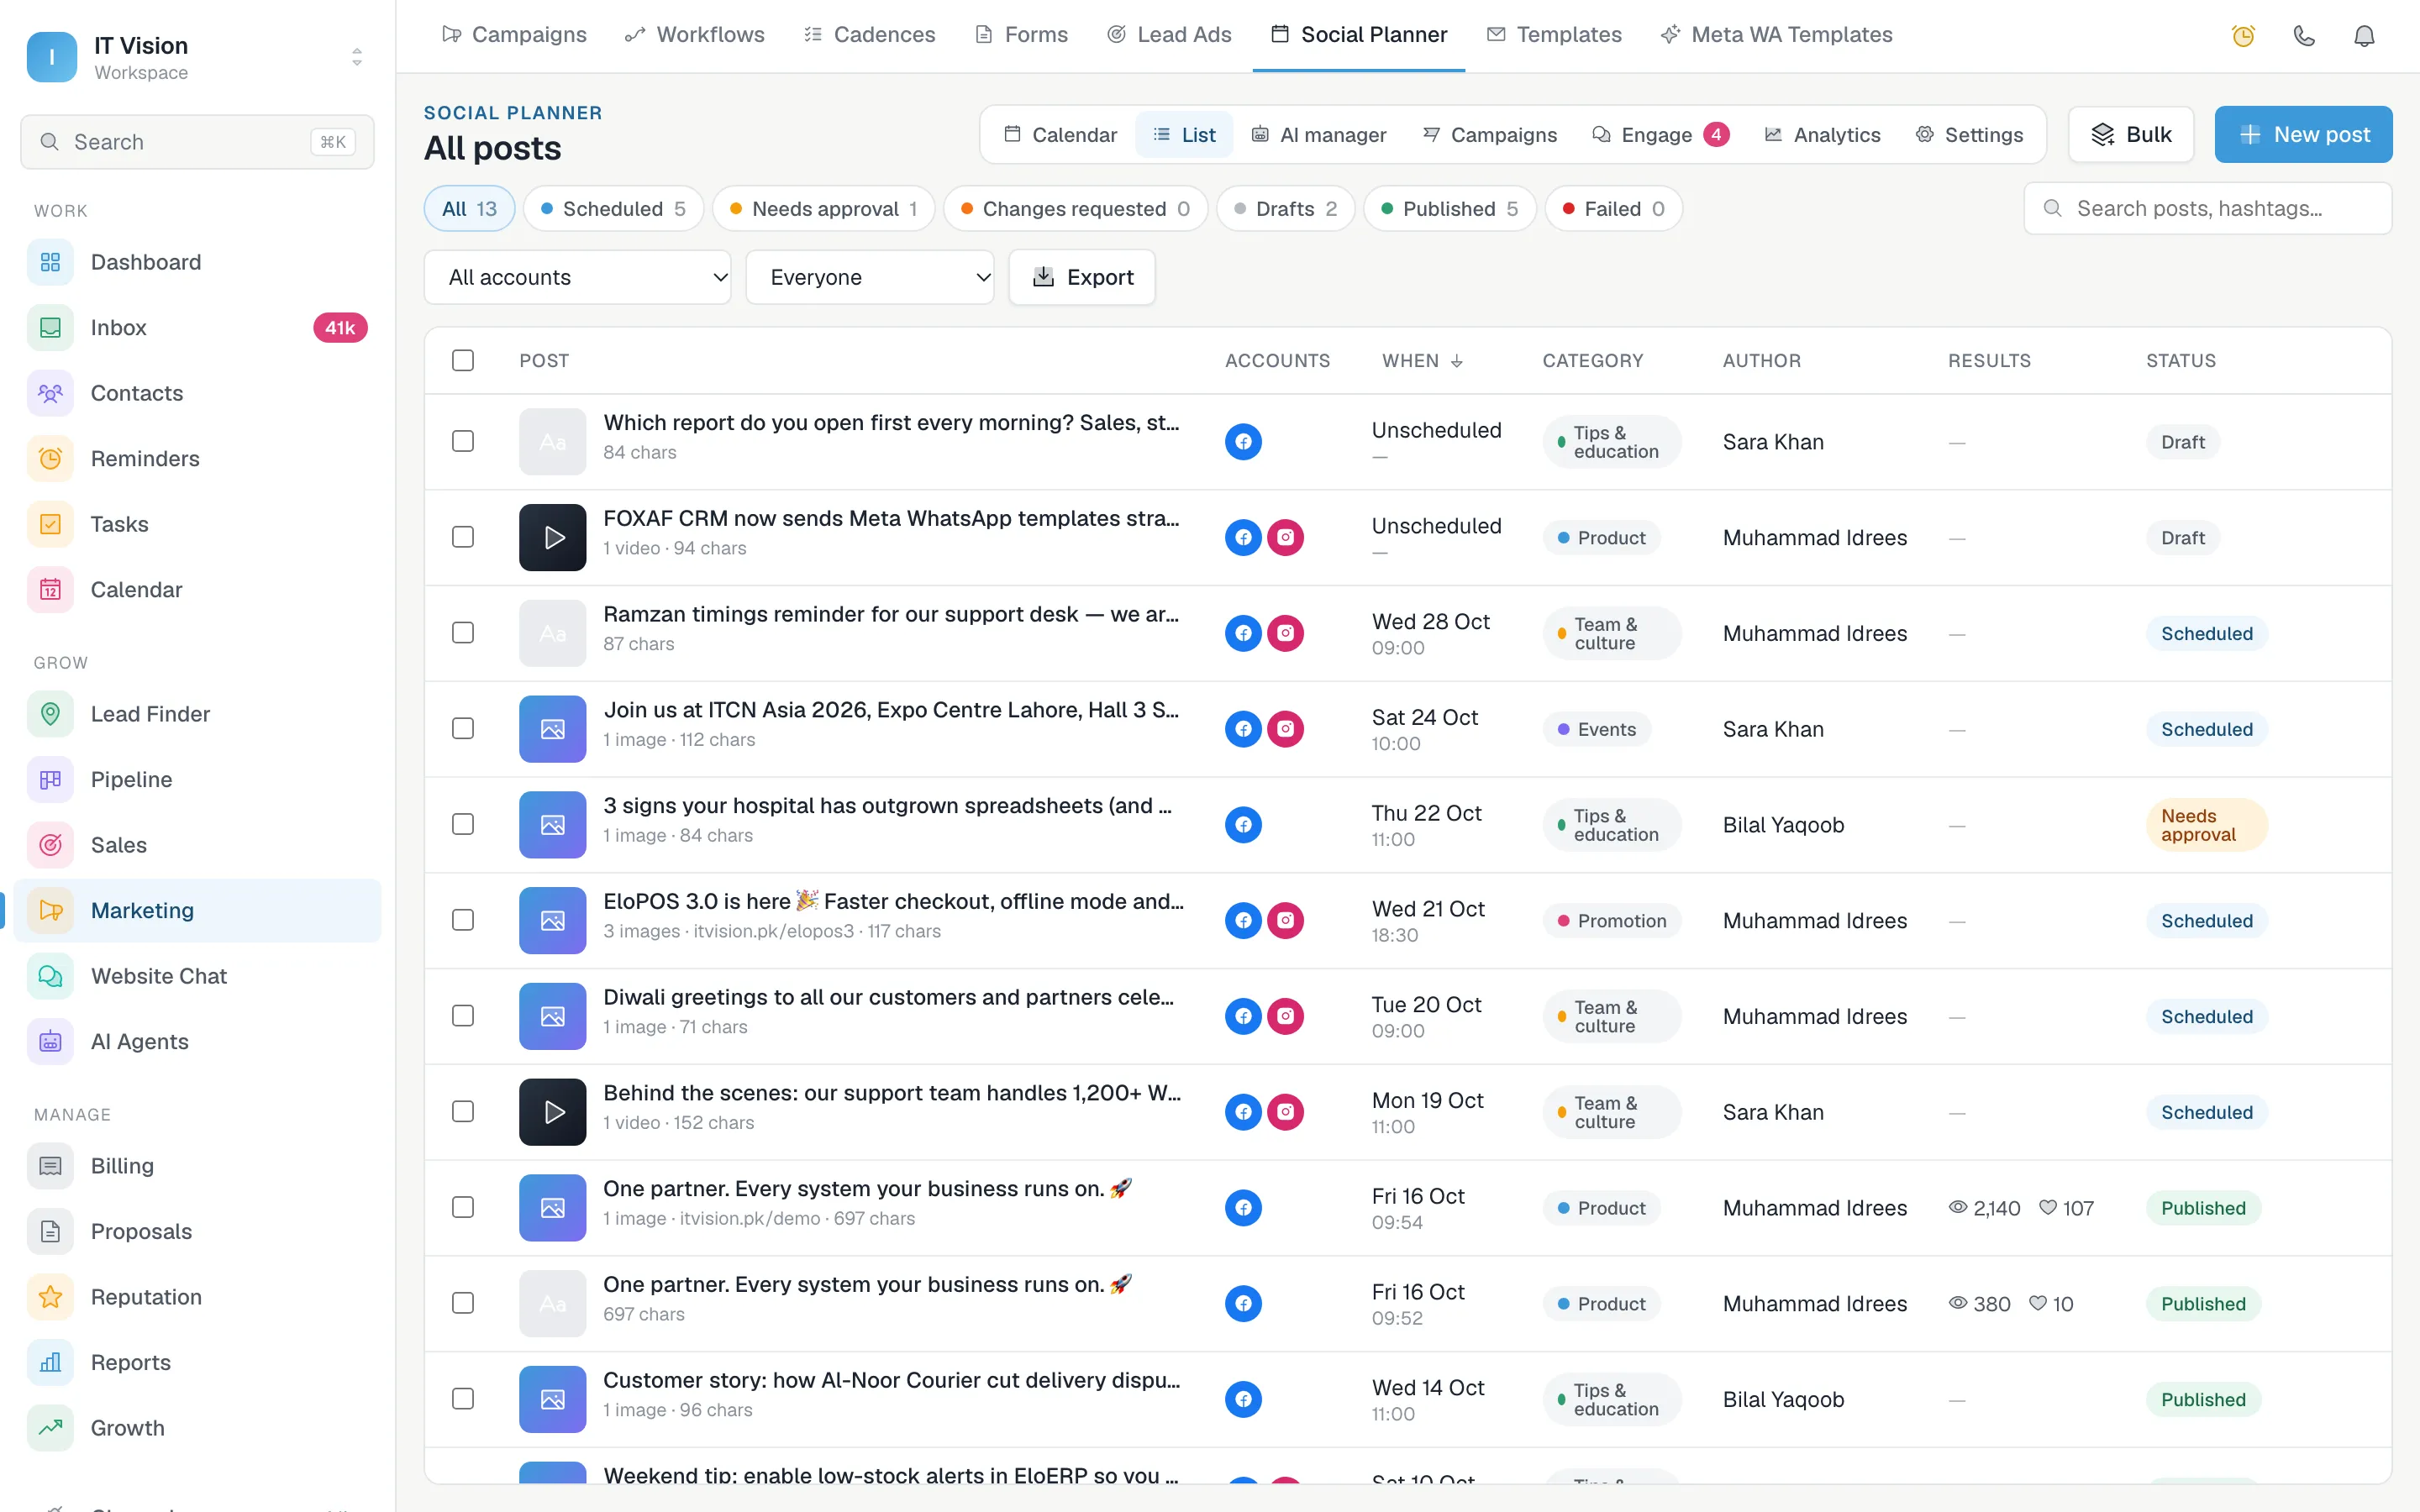Open Sales in sidebar
2420x1512 pixels.
(198, 845)
